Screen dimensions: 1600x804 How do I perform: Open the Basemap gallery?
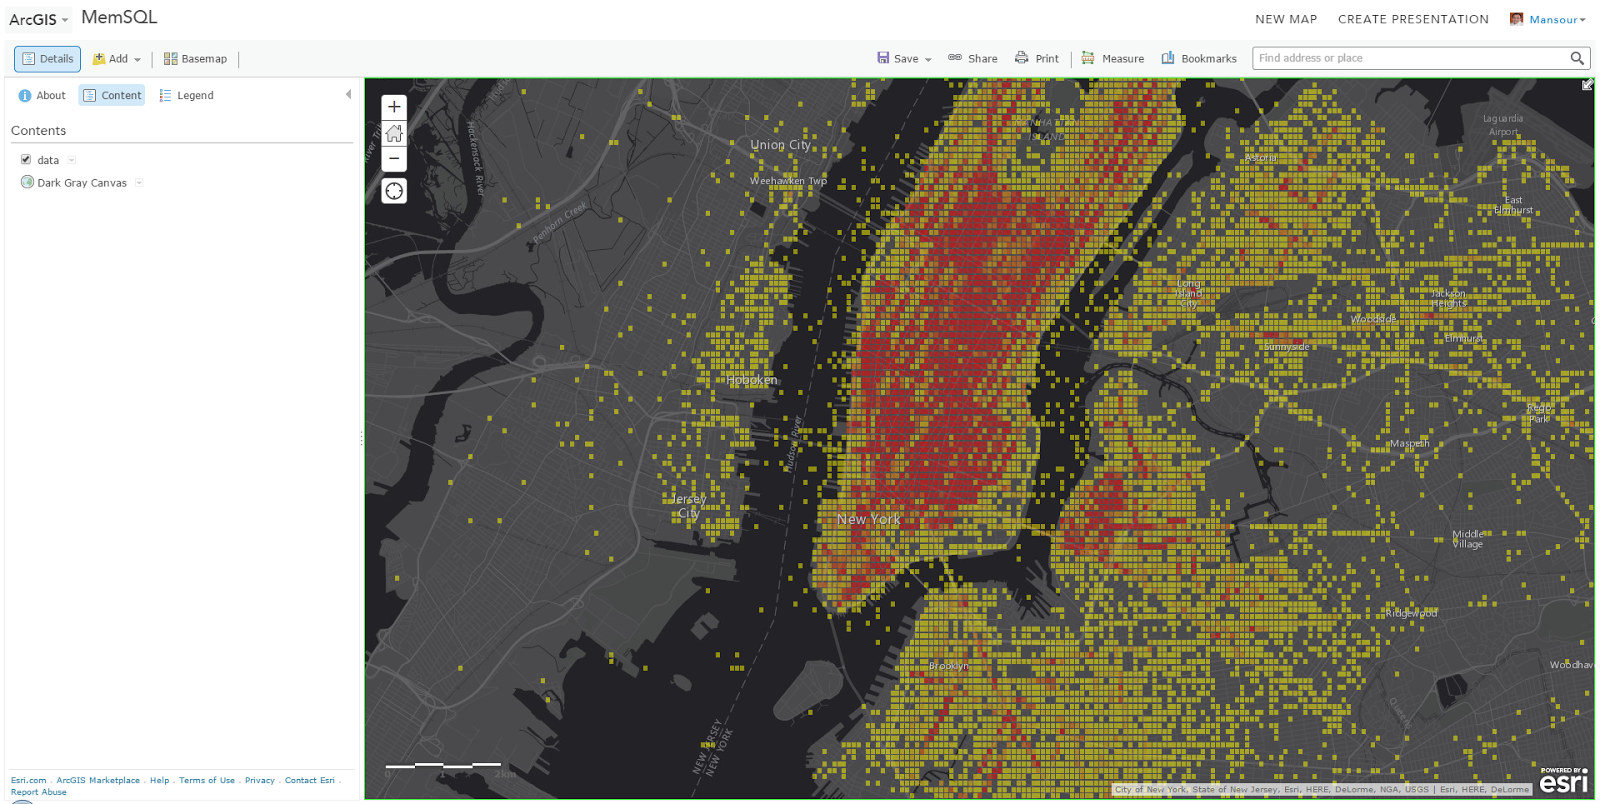195,59
